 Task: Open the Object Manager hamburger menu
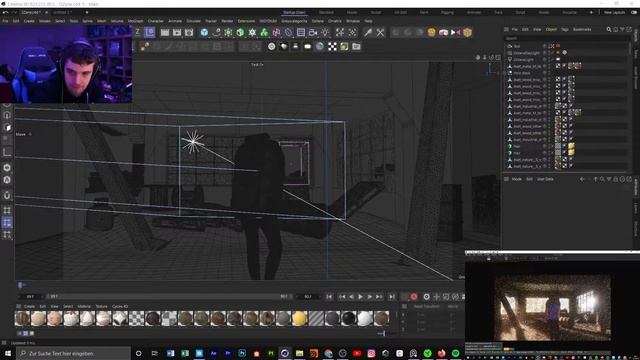click(506, 29)
